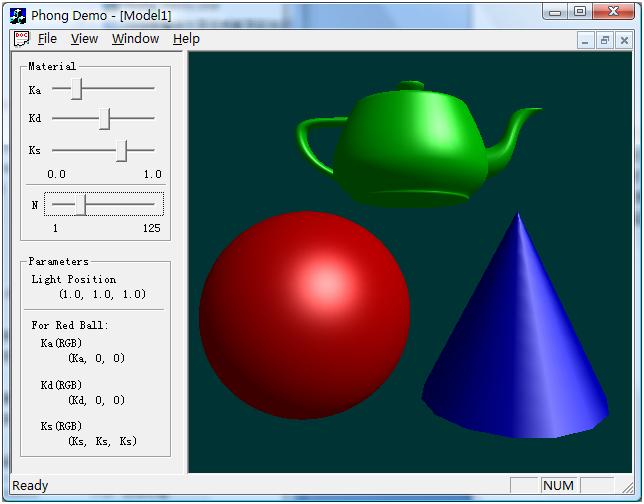Open the Help menu

186,39
